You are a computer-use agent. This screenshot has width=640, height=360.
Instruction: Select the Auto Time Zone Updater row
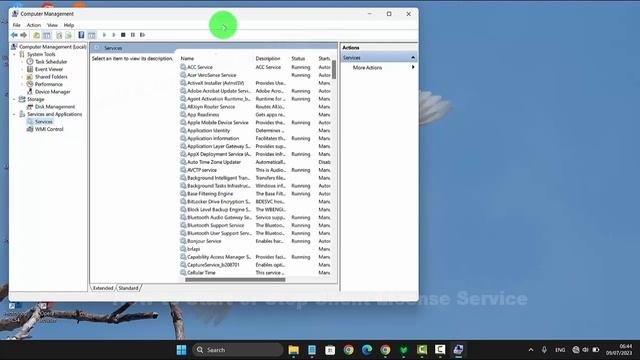tap(255, 162)
